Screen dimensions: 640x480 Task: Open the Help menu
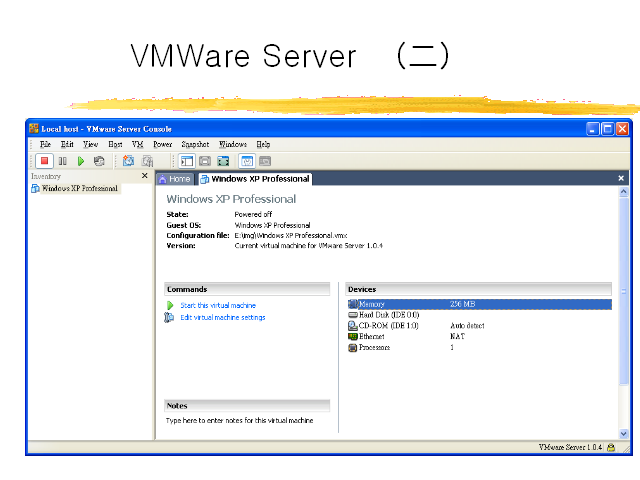click(x=263, y=144)
